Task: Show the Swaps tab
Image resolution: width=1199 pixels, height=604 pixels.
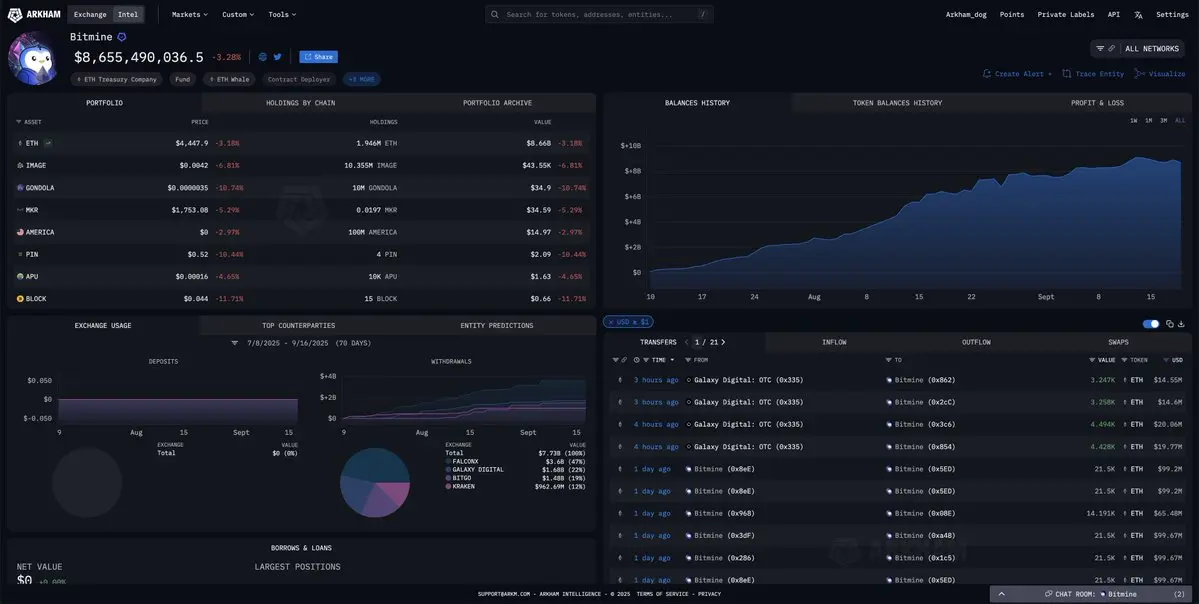Action: tap(1118, 342)
